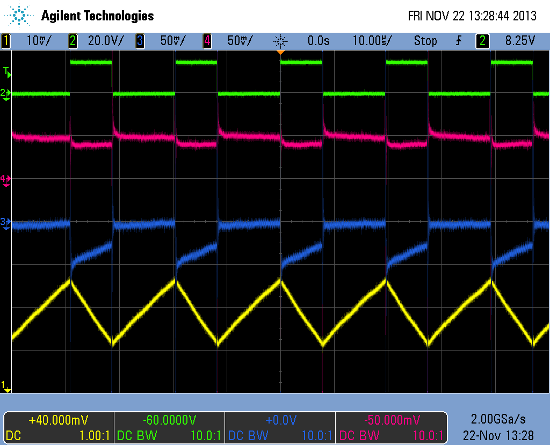Click channel 2 DC BW label
550x445 pixels.
tap(137, 436)
